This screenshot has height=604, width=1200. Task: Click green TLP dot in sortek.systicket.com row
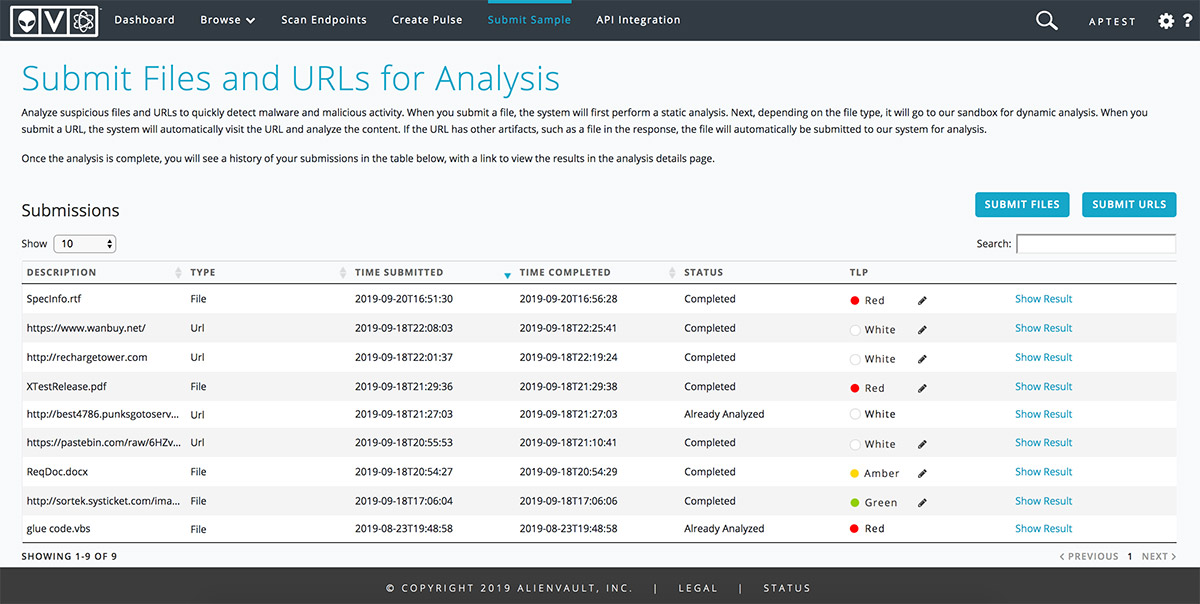855,502
